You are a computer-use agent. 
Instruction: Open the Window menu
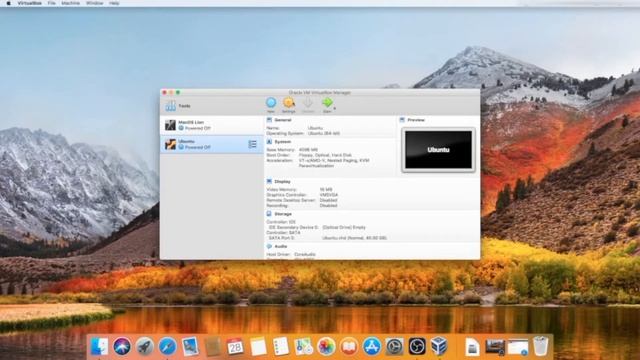point(95,3)
